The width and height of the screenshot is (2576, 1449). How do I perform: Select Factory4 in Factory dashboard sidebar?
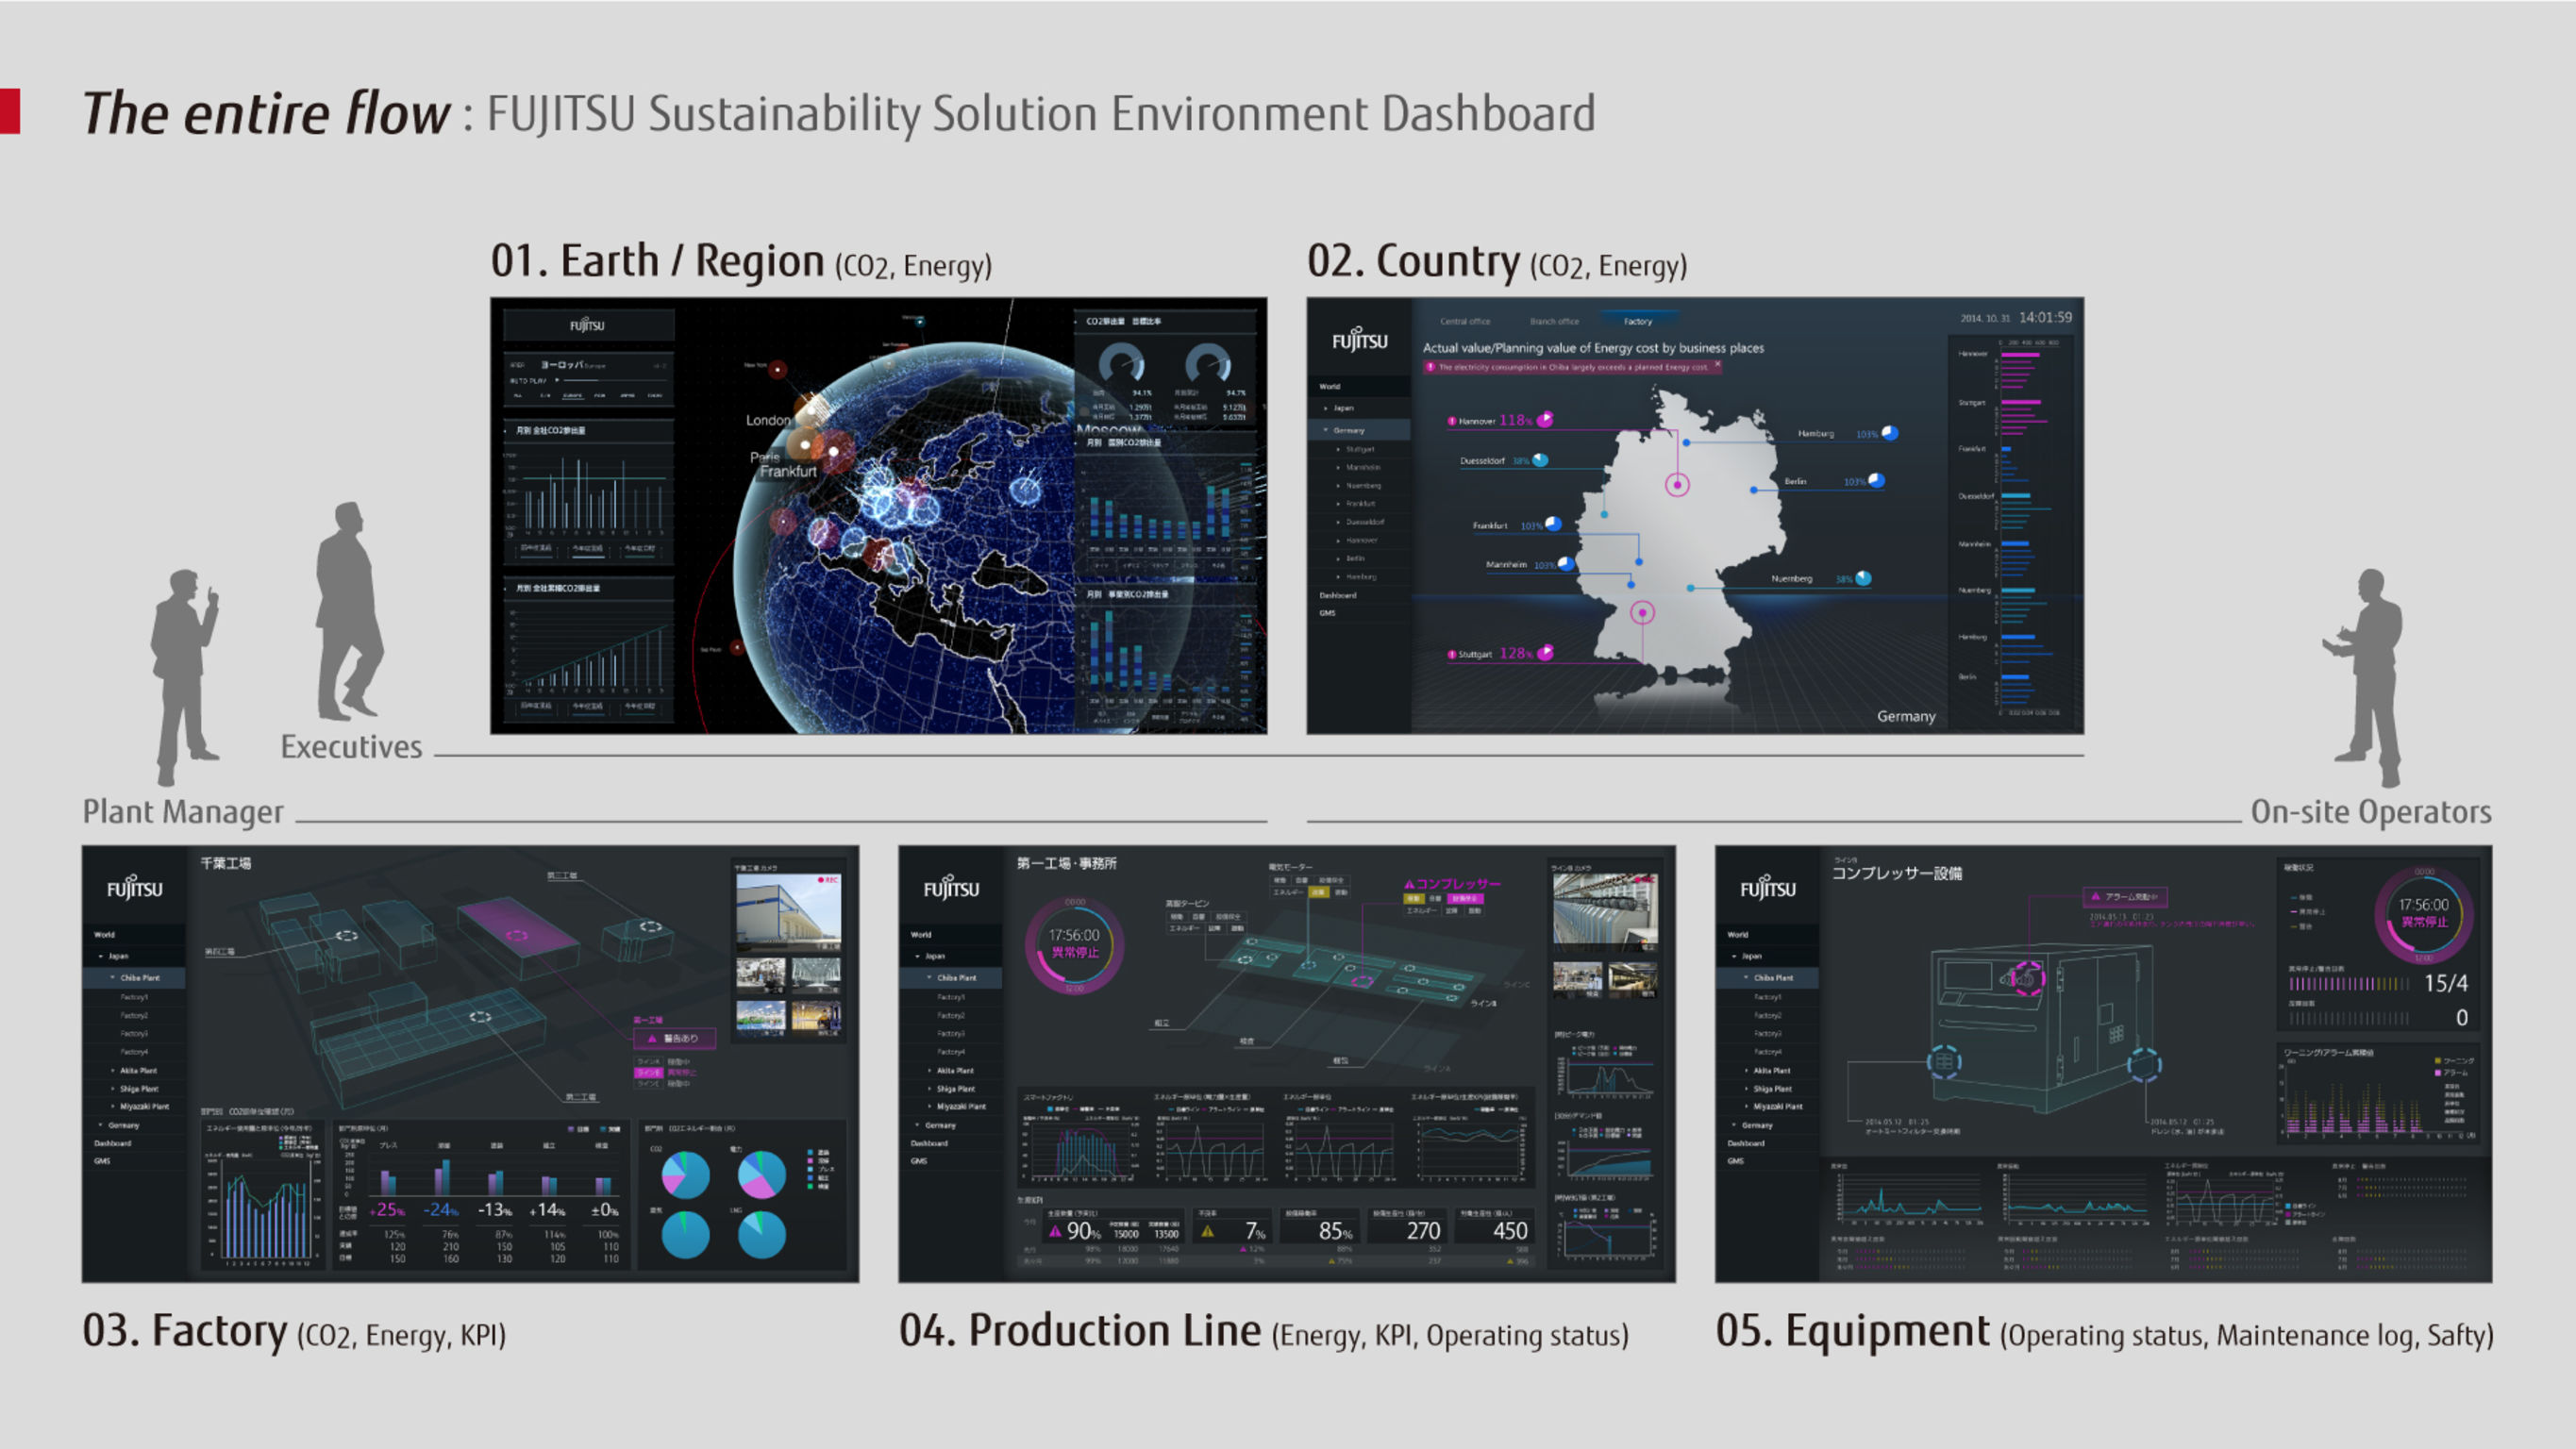click(x=134, y=1052)
